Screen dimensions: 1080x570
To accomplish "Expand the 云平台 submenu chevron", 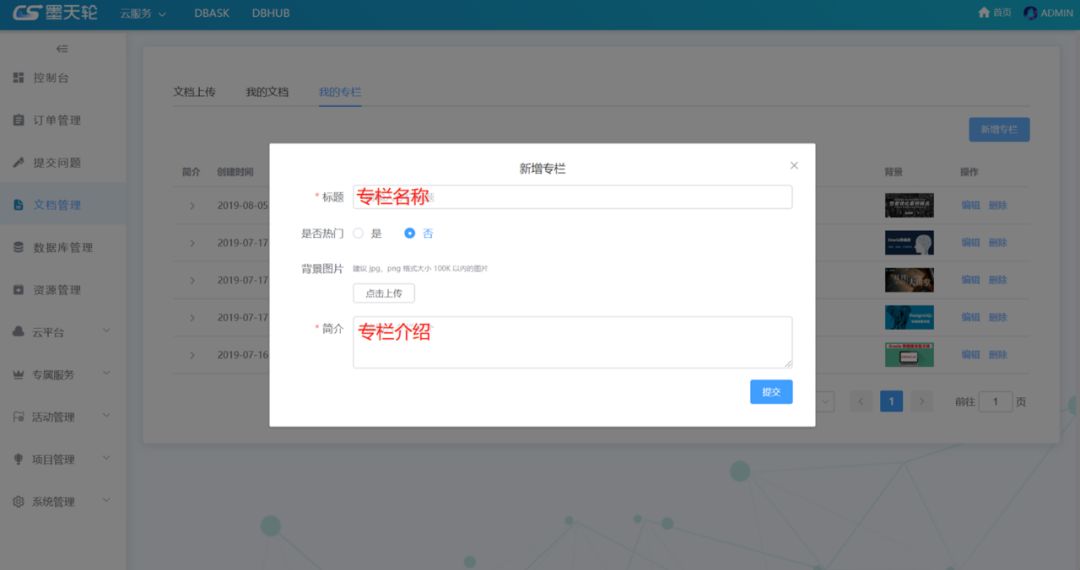I will (107, 330).
